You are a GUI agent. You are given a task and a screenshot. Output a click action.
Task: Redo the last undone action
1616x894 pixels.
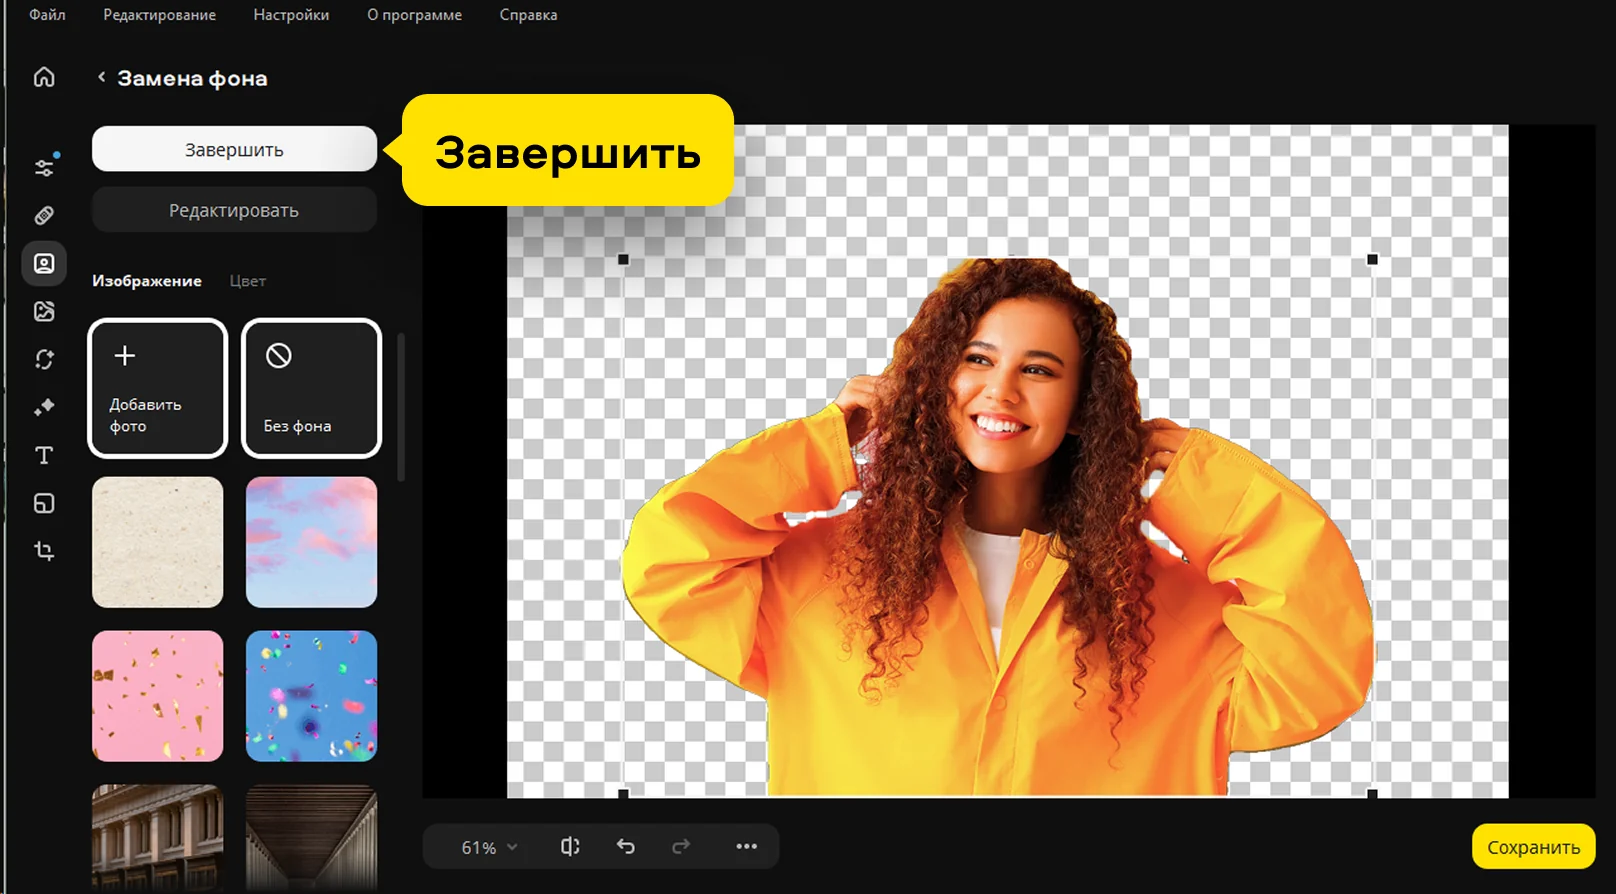[x=681, y=847]
